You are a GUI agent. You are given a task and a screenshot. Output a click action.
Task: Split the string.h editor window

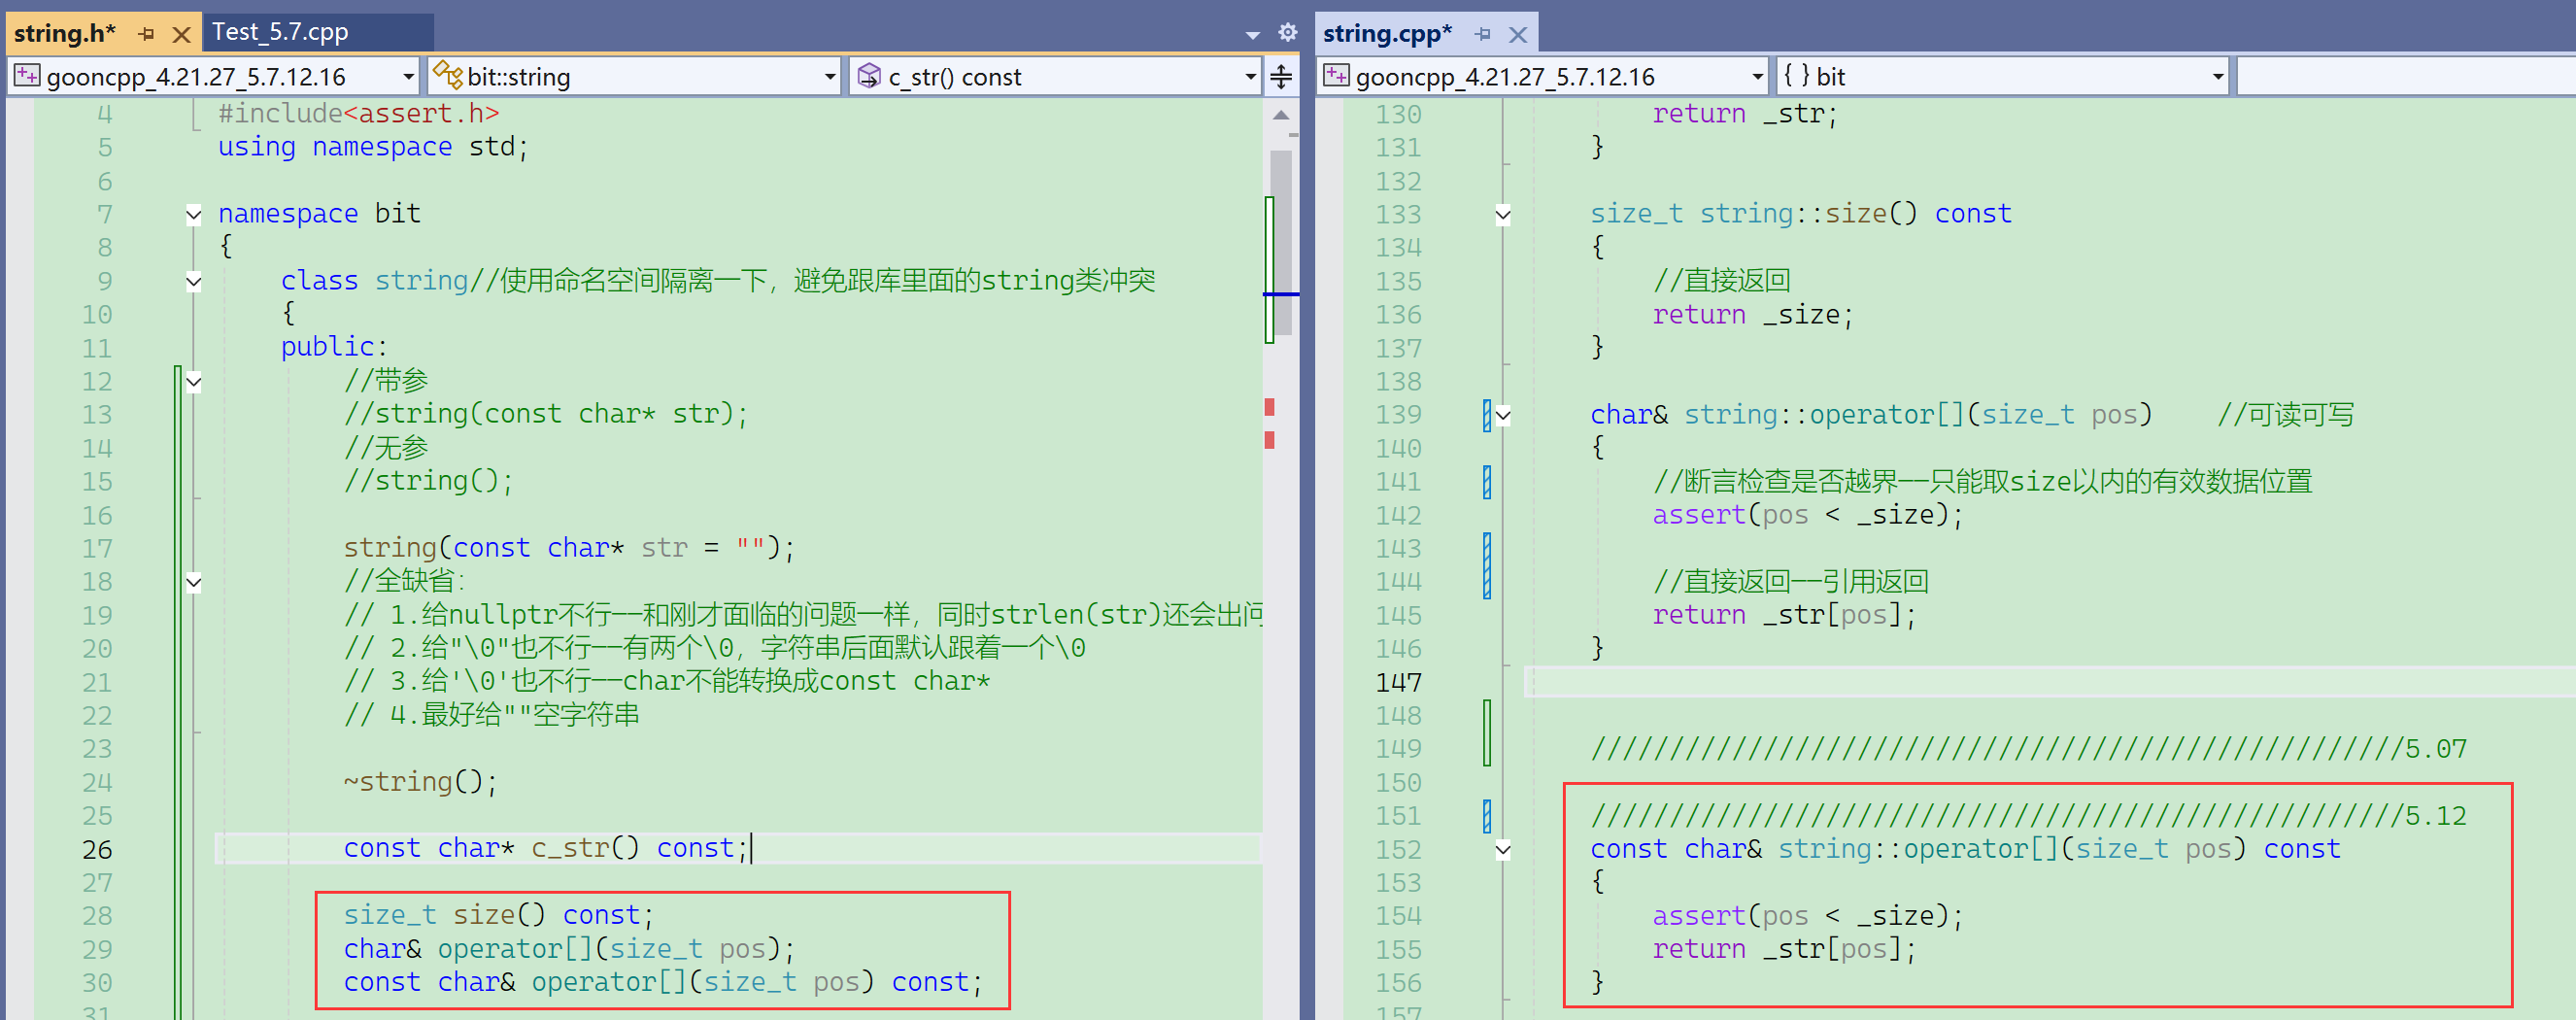click(x=1281, y=76)
